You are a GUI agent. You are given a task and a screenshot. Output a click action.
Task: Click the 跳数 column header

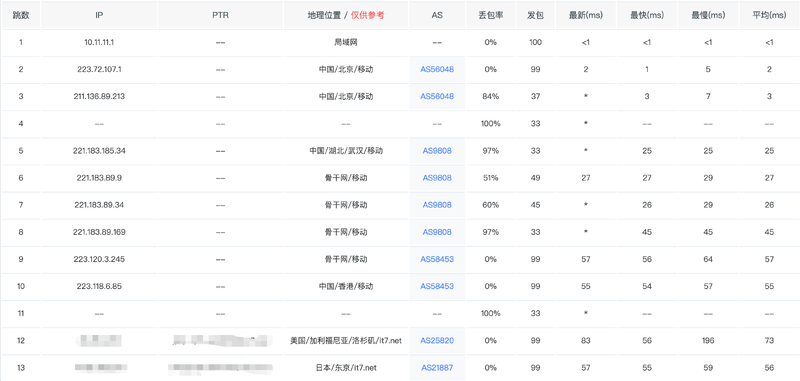pos(21,15)
